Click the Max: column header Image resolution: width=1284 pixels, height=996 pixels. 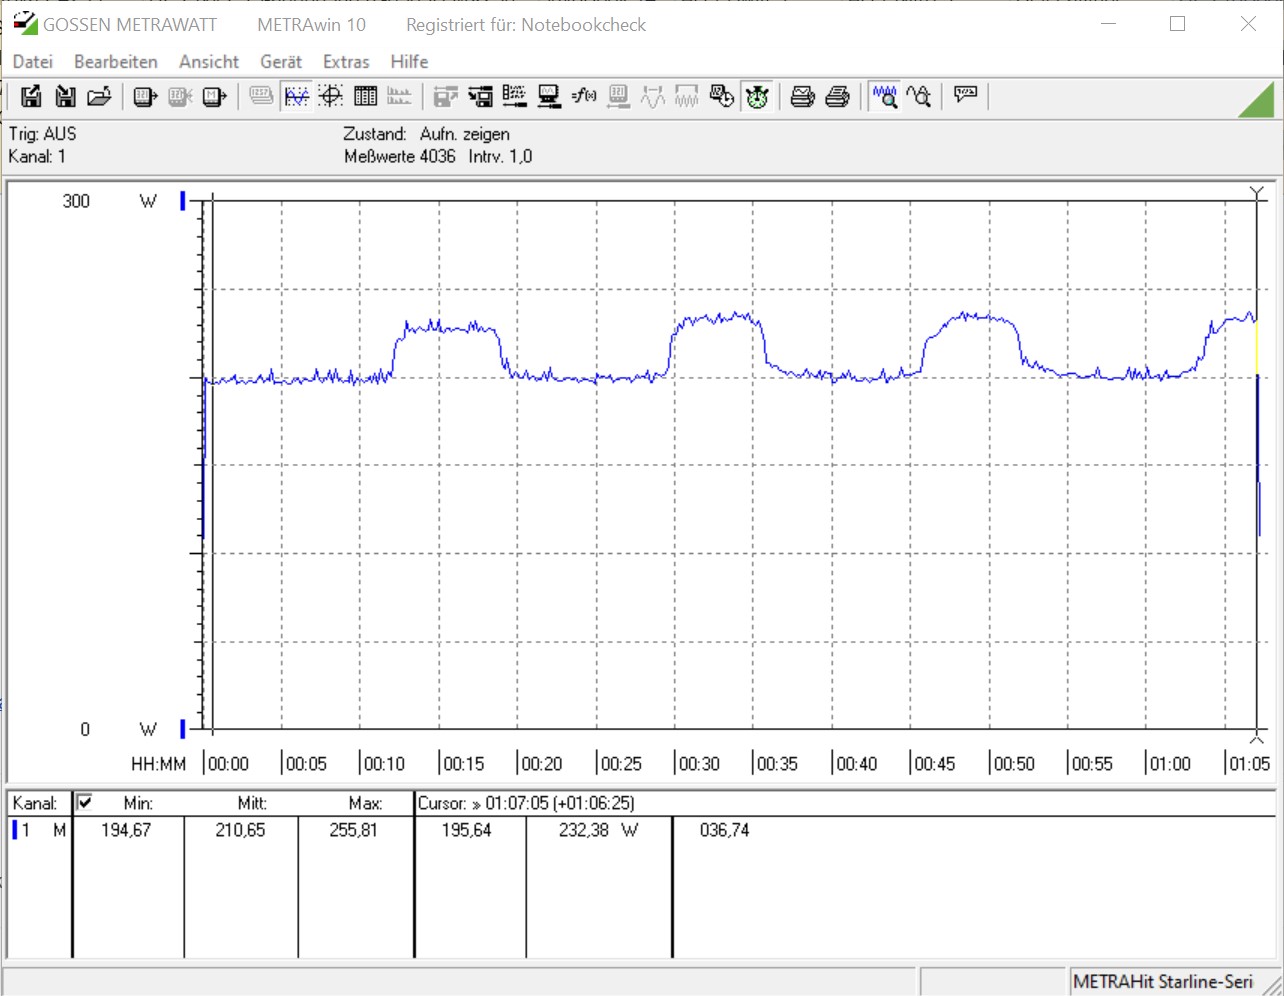[x=366, y=803]
